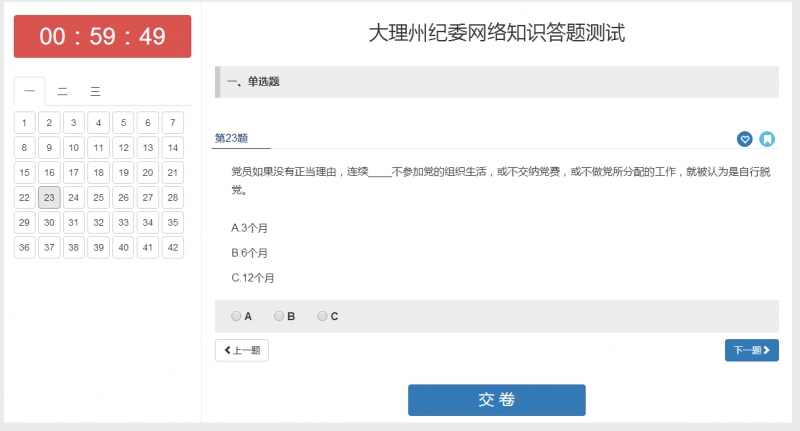The image size is (800, 431).
Task: Select question 23 in grid
Action: pos(49,198)
